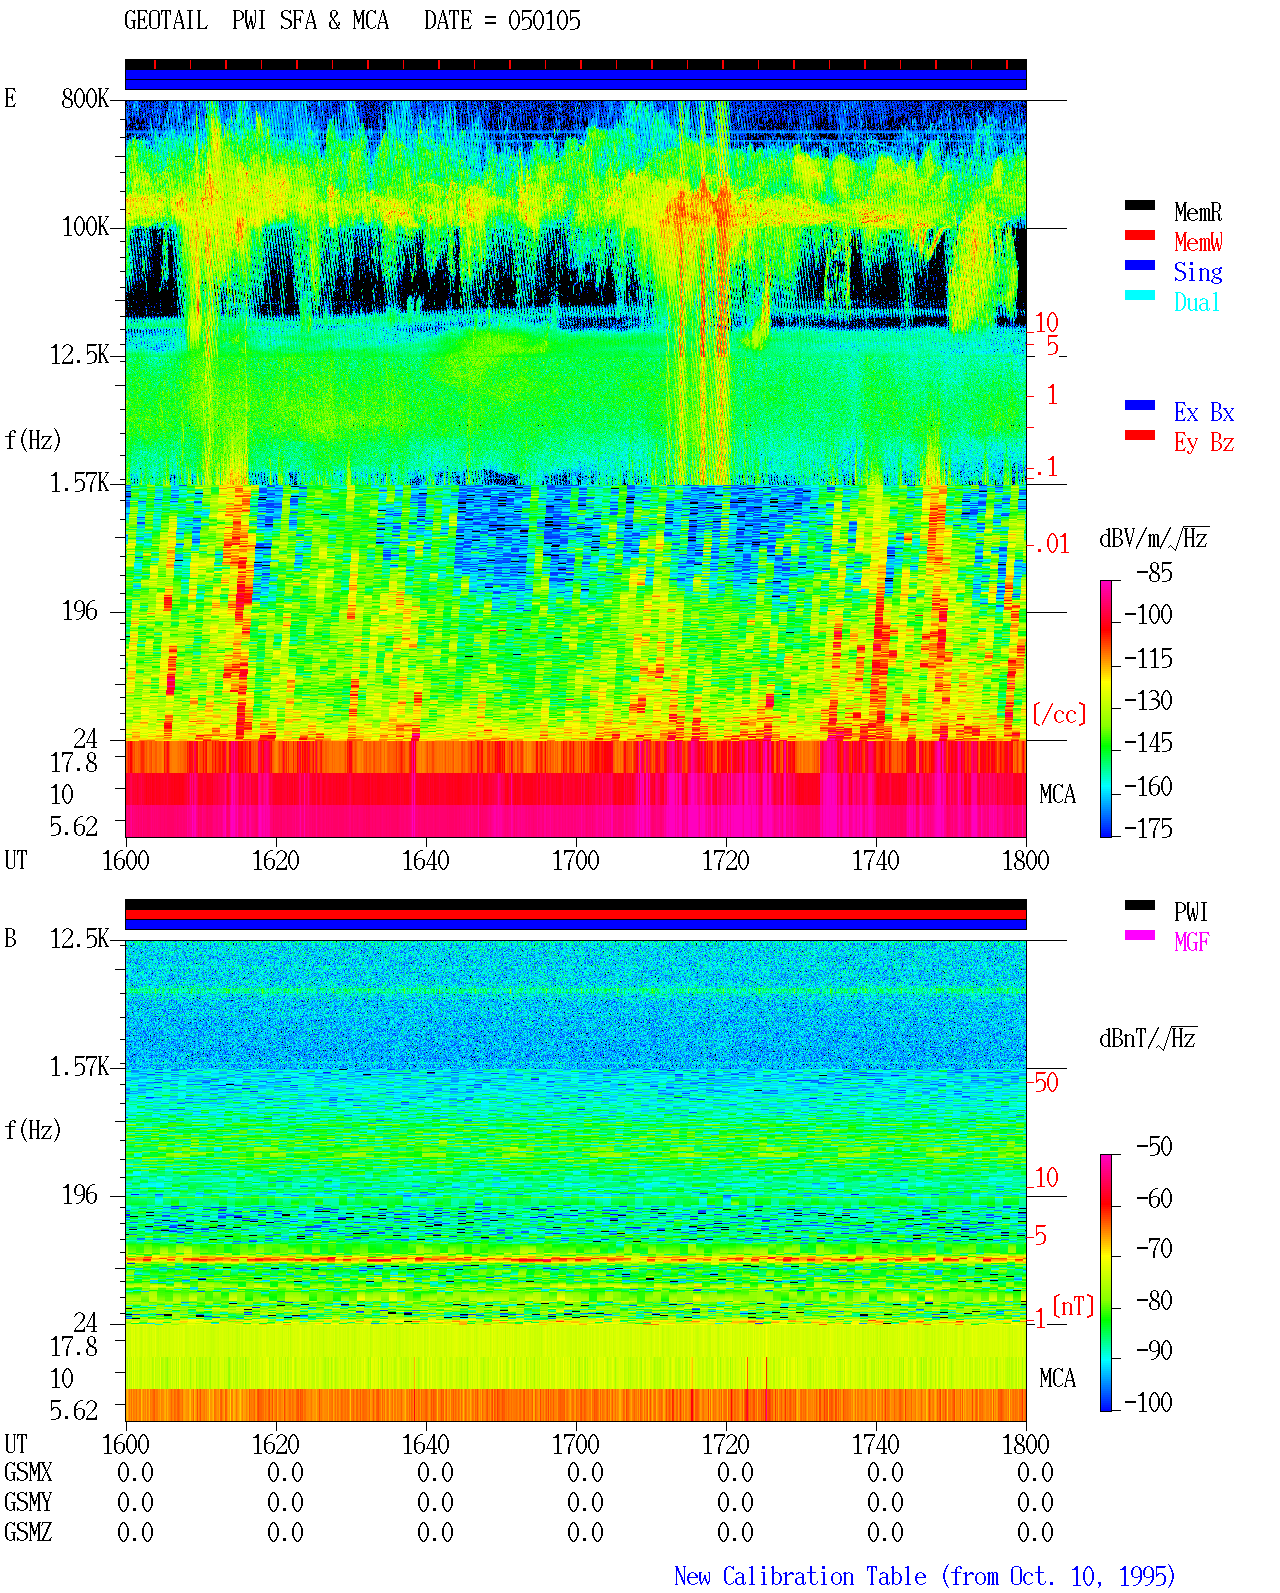Click the -50 value on the B color scale
Image resolution: width=1280 pixels, height=1593 pixels.
tap(1154, 1147)
